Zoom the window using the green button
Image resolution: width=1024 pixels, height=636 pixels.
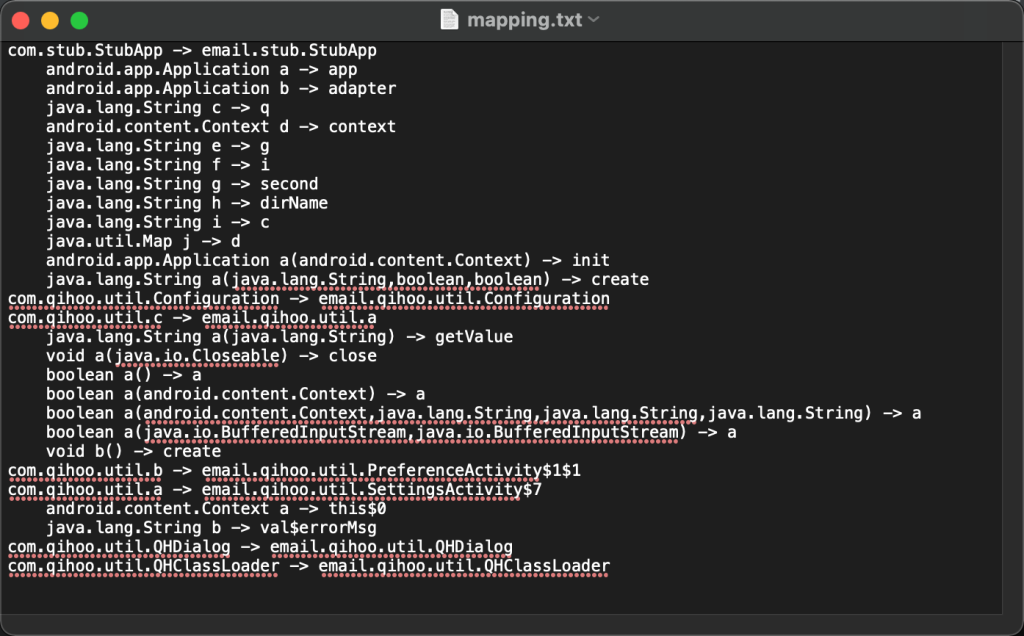[79, 20]
